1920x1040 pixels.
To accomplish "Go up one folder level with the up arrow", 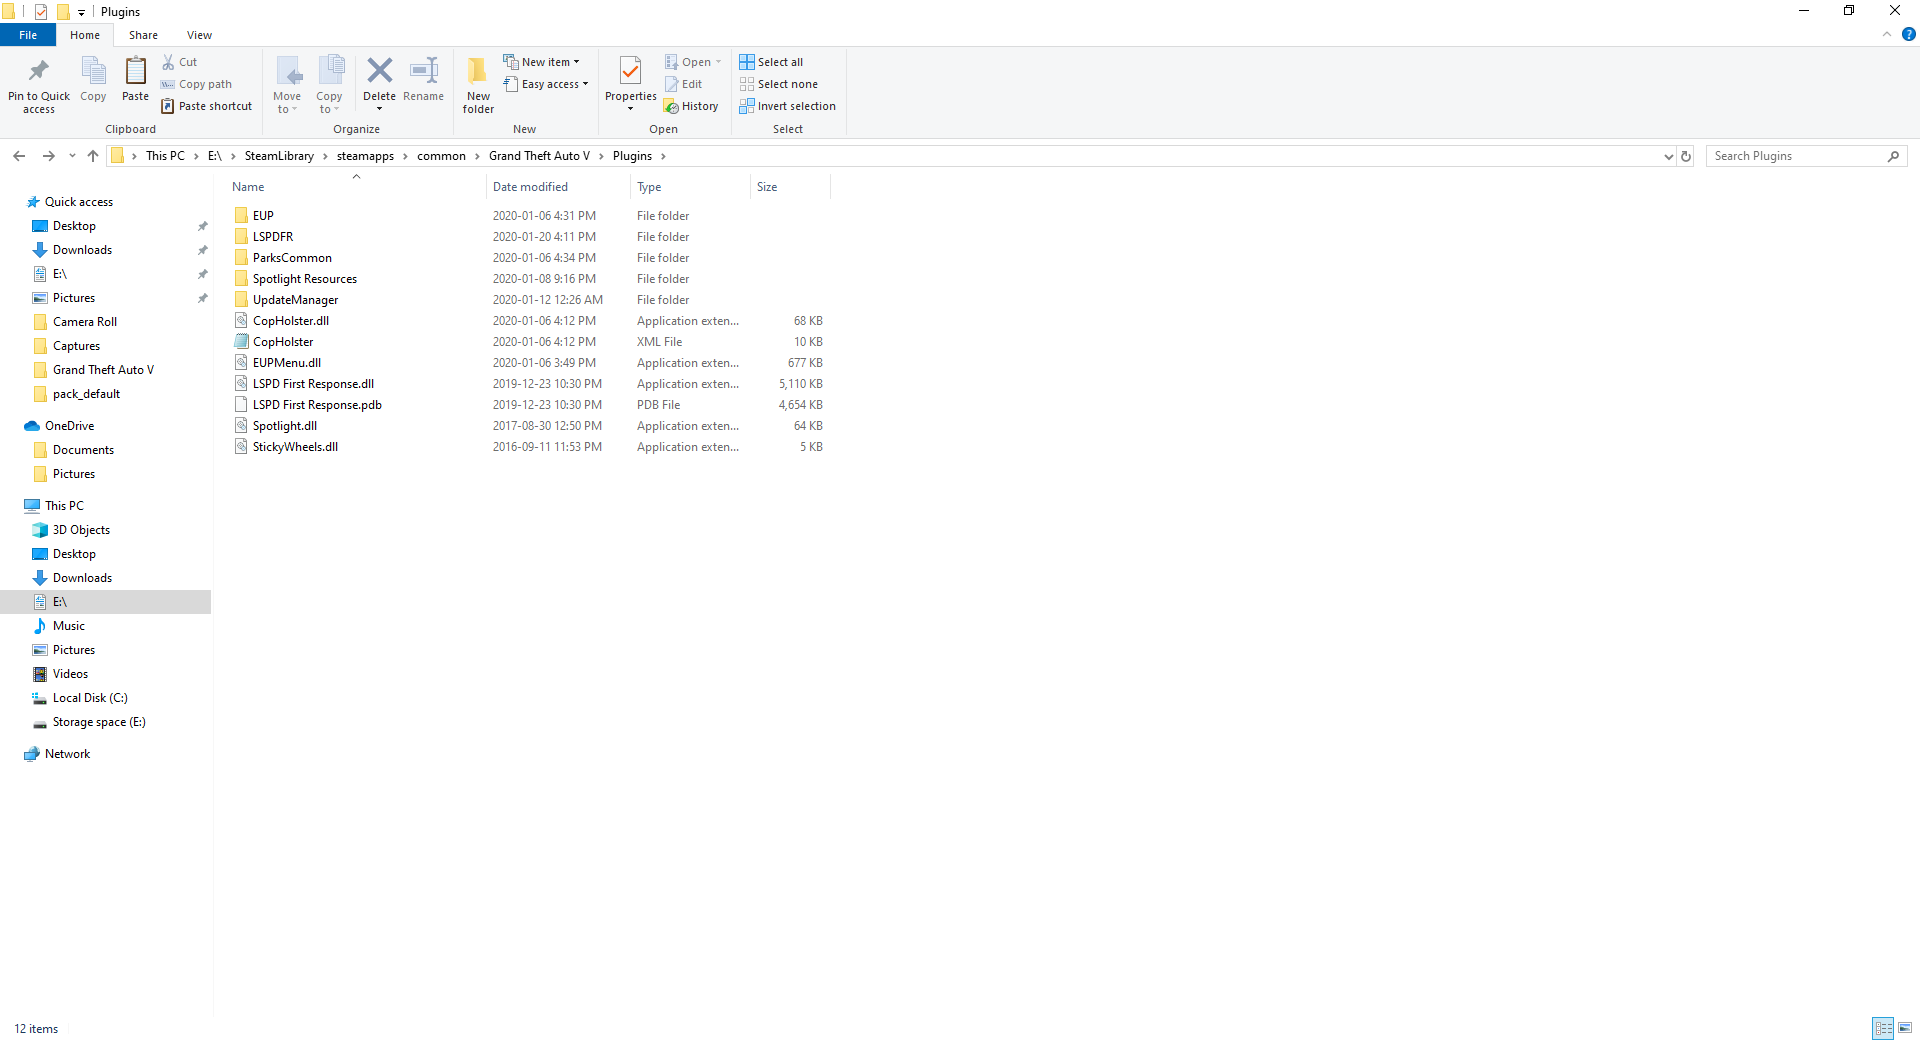I will [93, 156].
